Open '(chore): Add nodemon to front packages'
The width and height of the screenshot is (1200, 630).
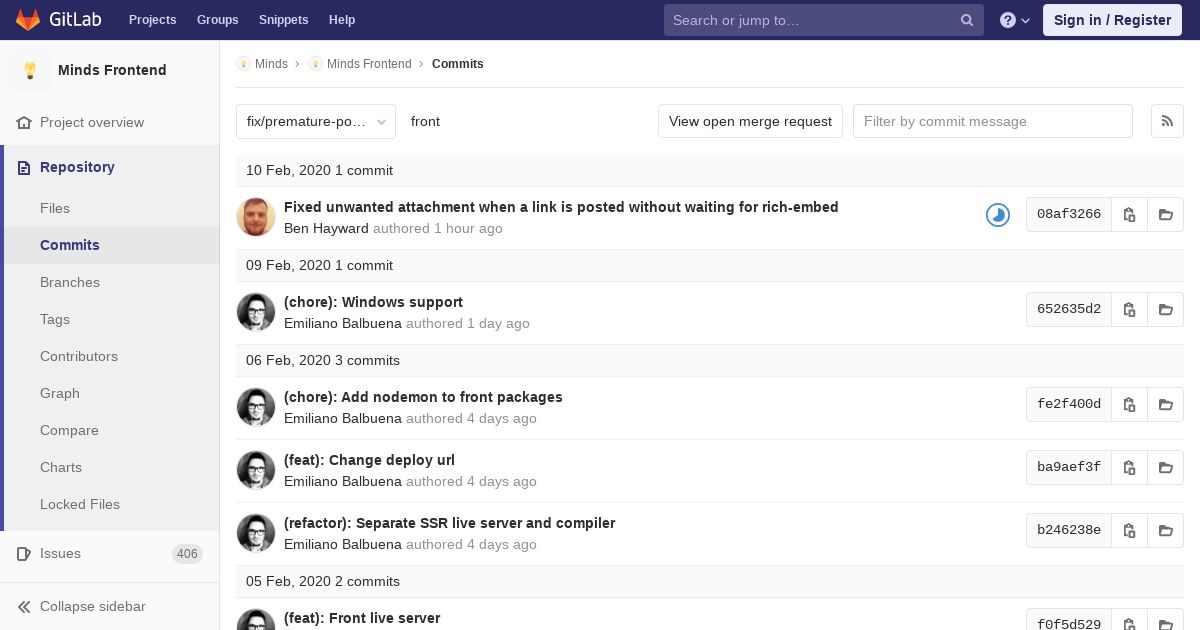pos(423,397)
